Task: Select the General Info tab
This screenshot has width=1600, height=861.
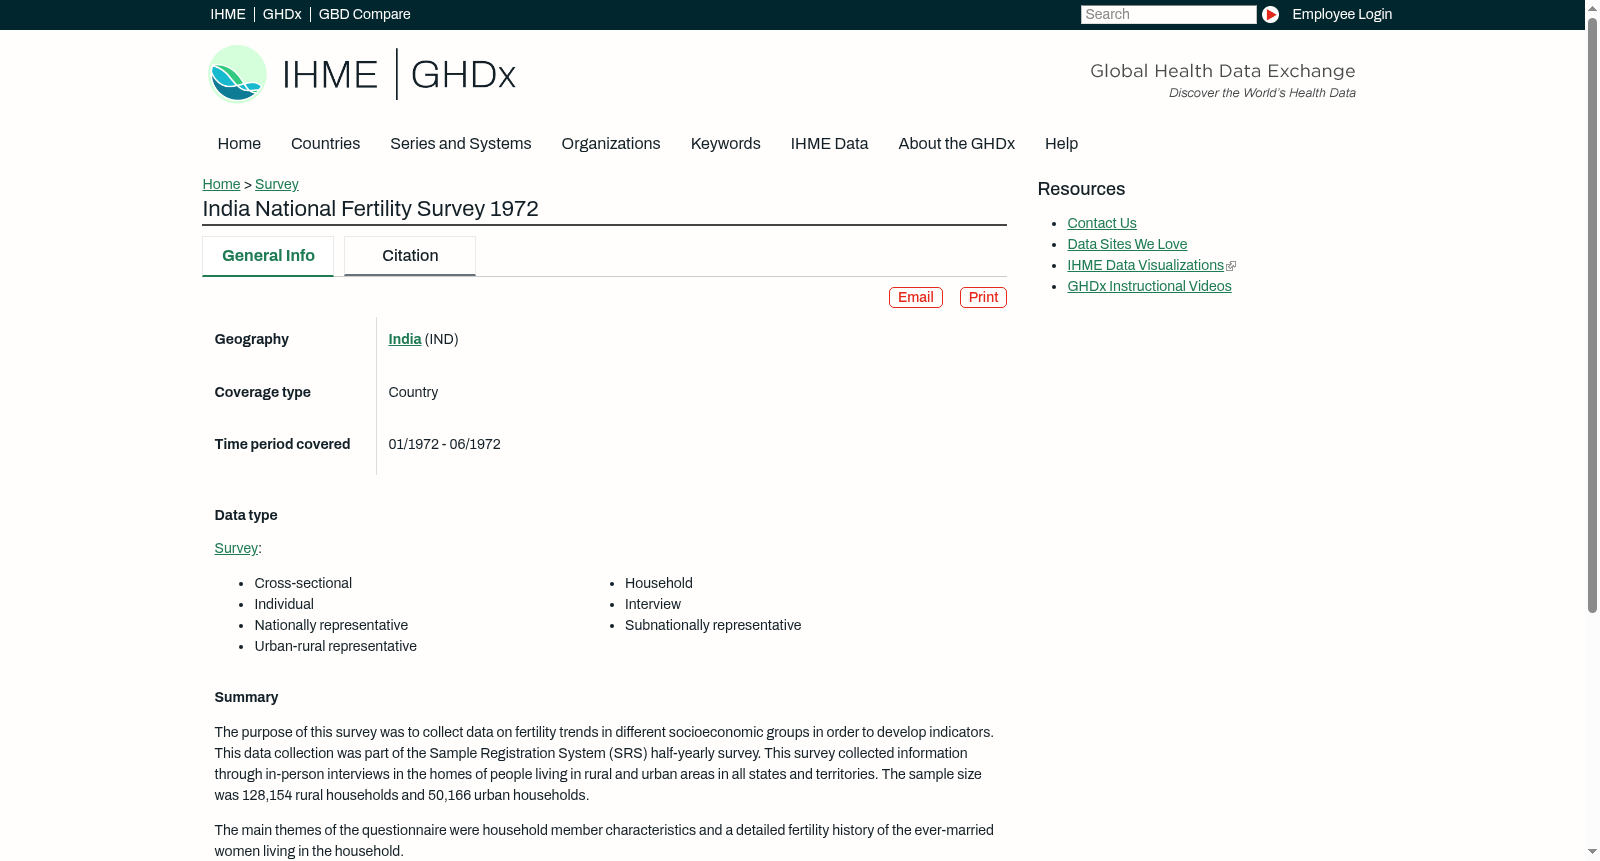Action: click(x=268, y=256)
